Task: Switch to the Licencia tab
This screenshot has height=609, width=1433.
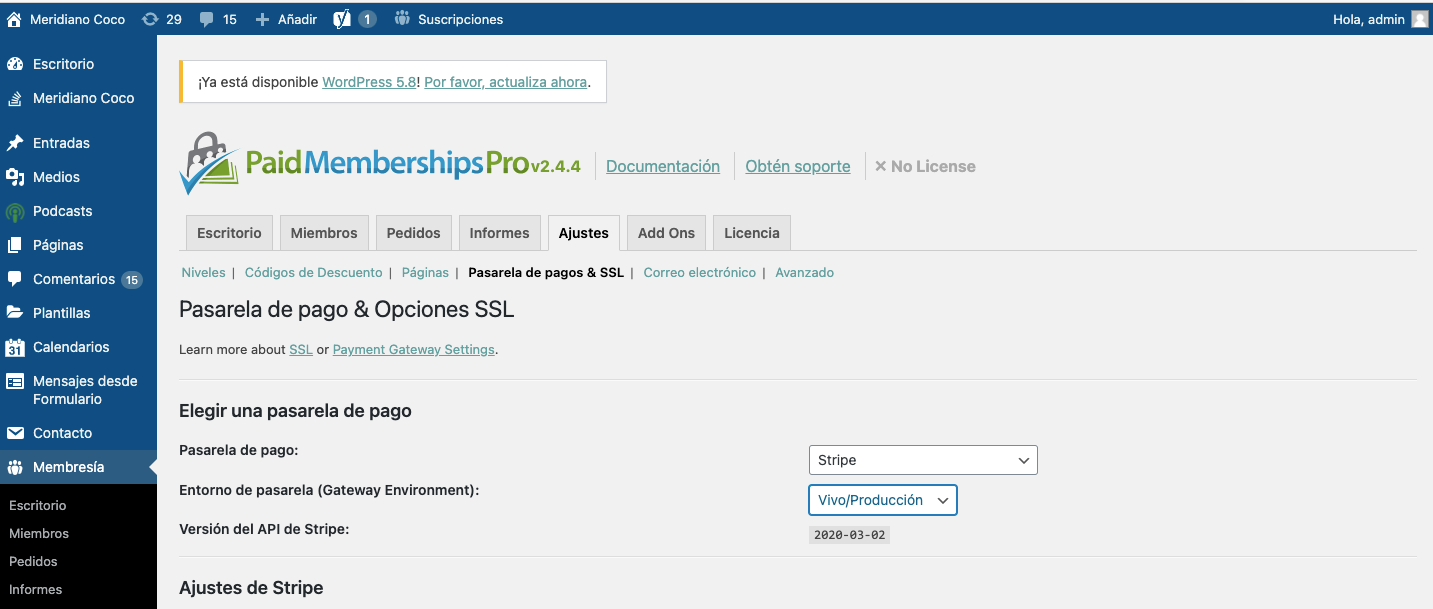Action: tap(752, 233)
